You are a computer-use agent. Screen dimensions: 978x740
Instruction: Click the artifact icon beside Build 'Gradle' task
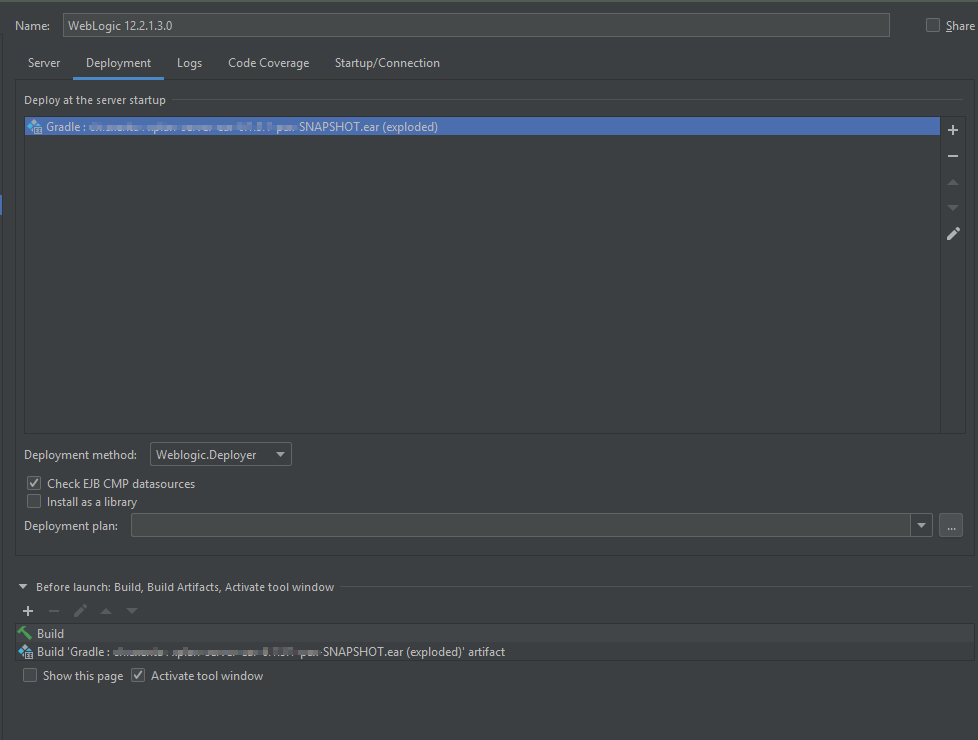point(25,652)
